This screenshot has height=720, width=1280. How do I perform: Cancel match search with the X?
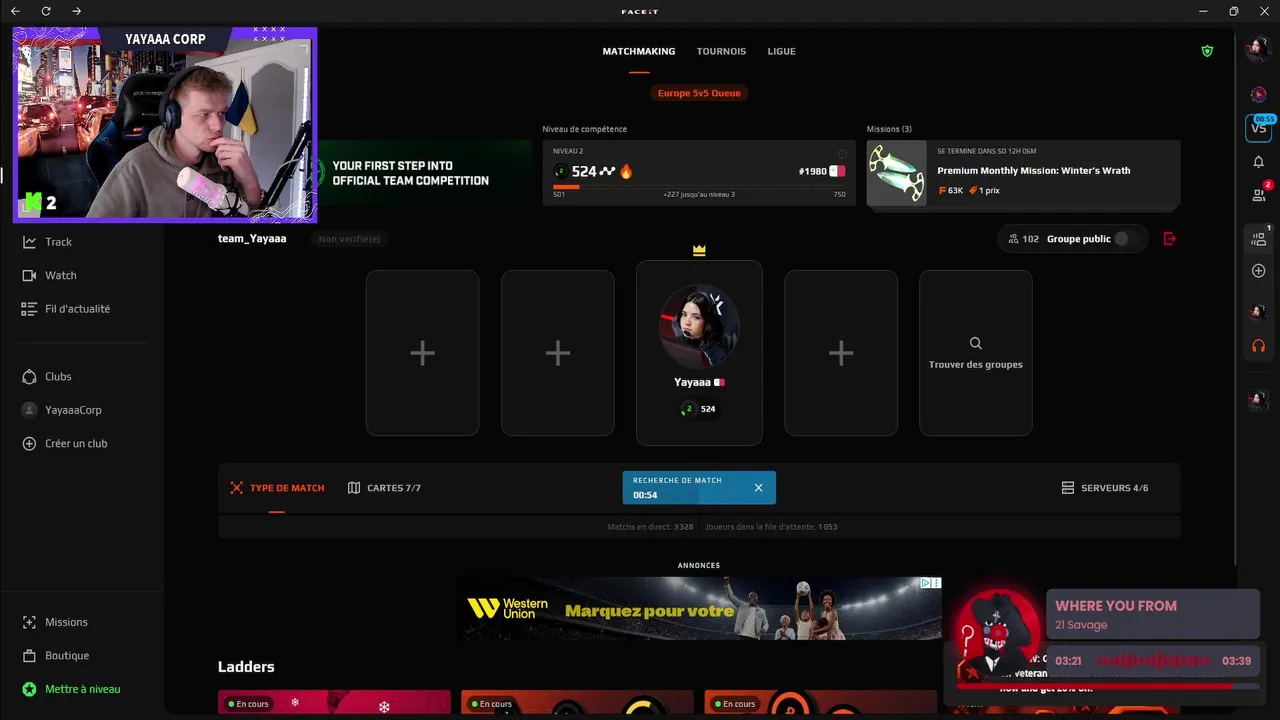point(758,488)
